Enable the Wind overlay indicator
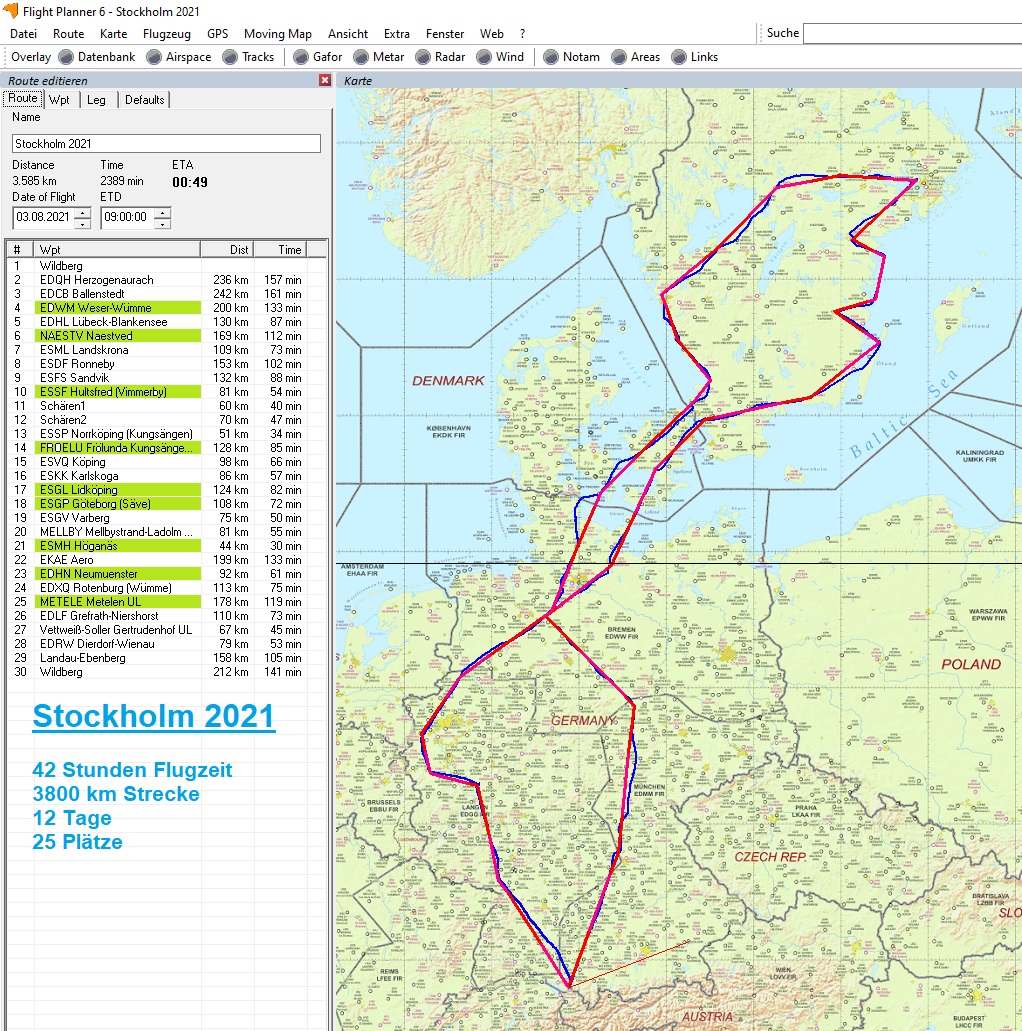Viewport: 1022px width, 1031px height. point(485,57)
